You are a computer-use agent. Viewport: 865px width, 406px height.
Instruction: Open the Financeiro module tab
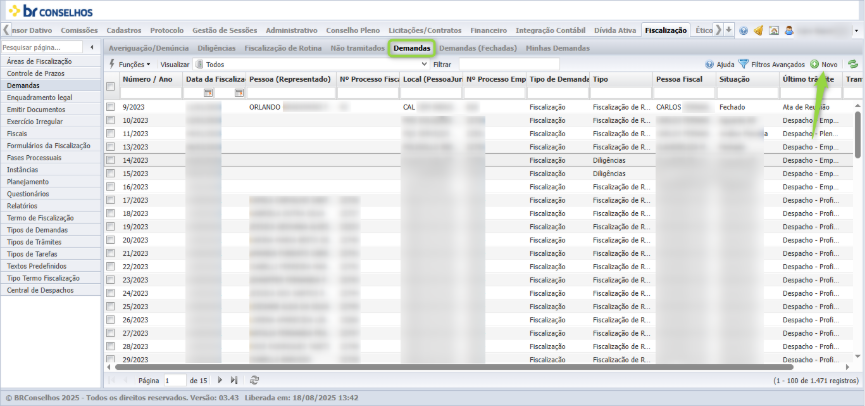coord(488,30)
